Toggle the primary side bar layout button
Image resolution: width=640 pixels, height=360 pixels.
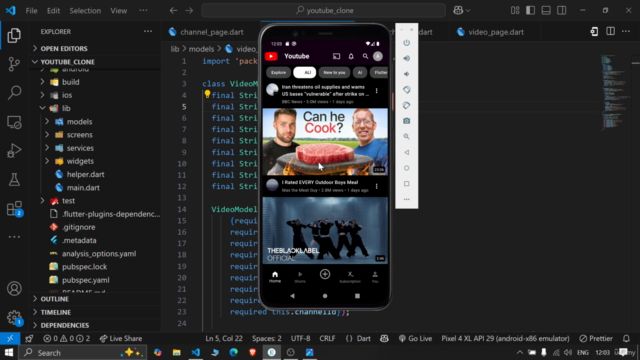530,11
